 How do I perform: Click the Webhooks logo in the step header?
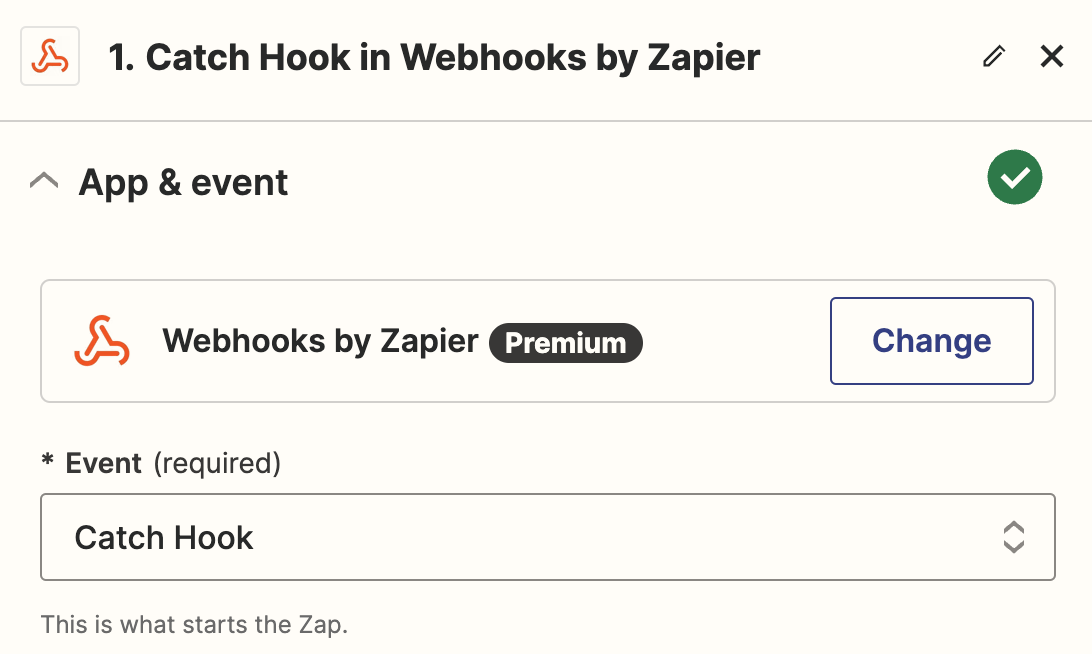[x=50, y=56]
